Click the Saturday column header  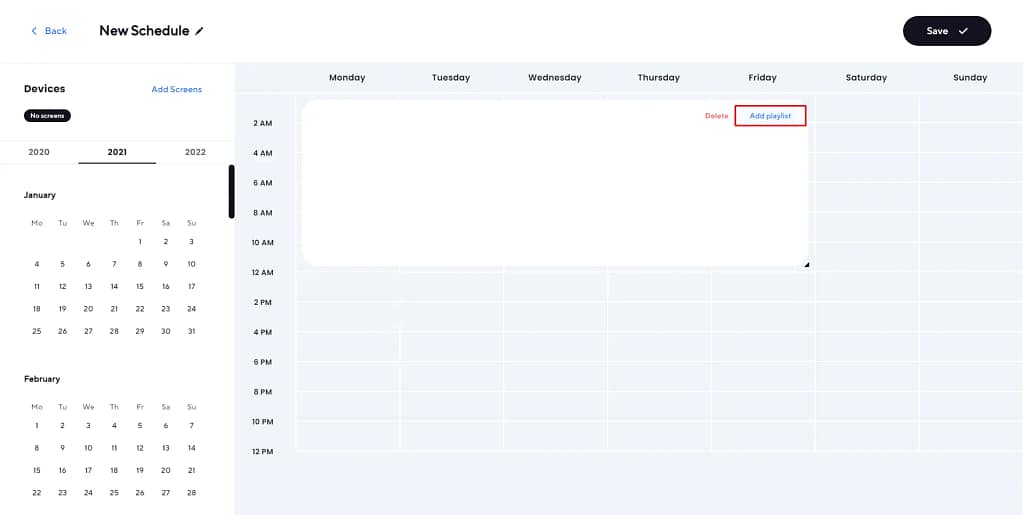tap(866, 77)
